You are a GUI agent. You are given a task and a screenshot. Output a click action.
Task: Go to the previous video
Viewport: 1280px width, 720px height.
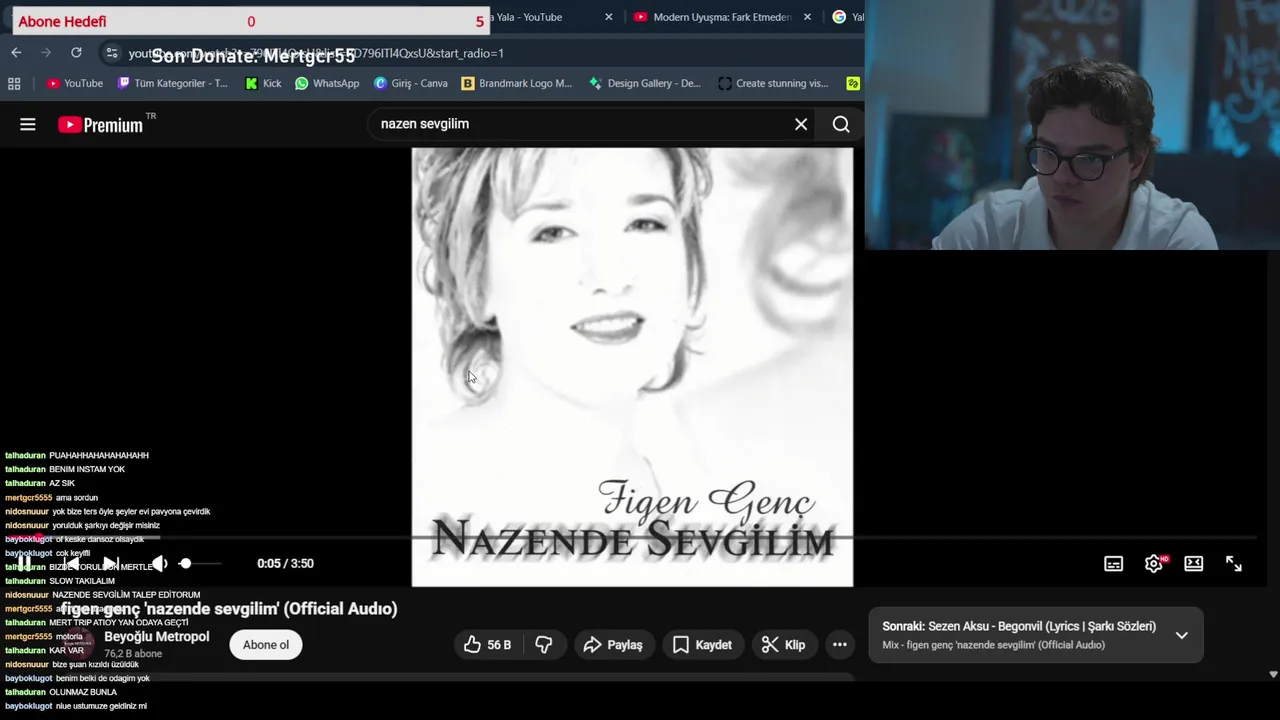(x=70, y=563)
